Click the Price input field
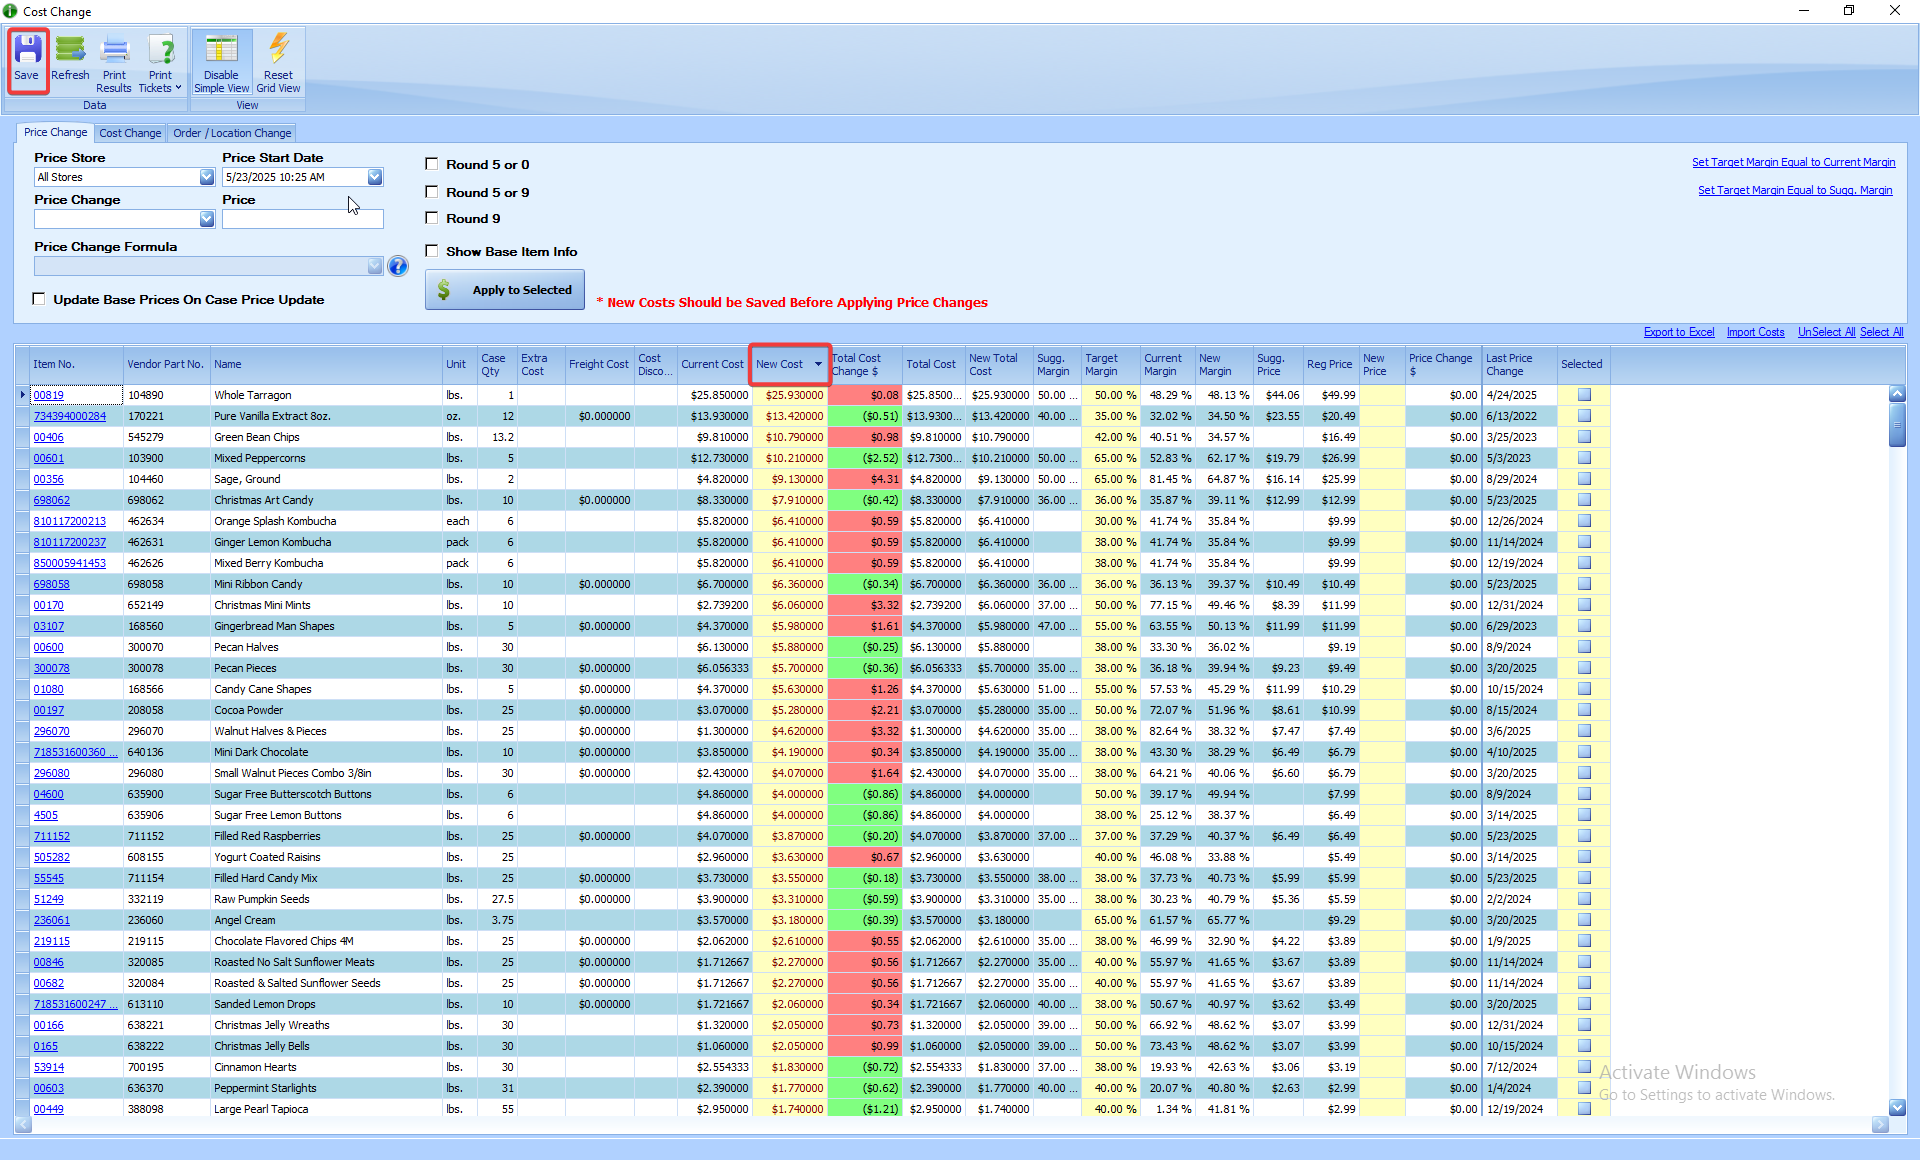This screenshot has width=1920, height=1160. pyautogui.click(x=302, y=219)
